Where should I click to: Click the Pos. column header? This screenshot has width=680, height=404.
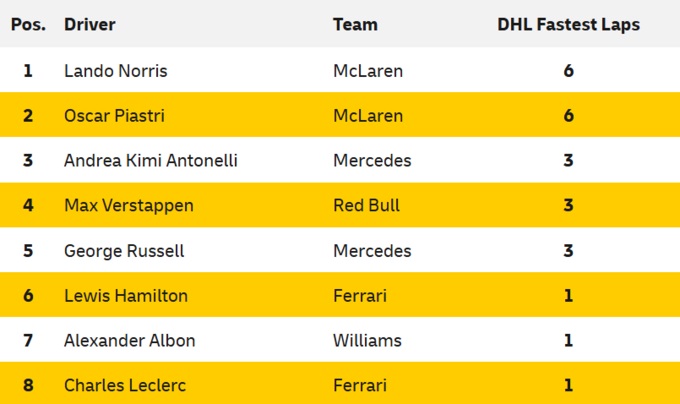tap(28, 24)
